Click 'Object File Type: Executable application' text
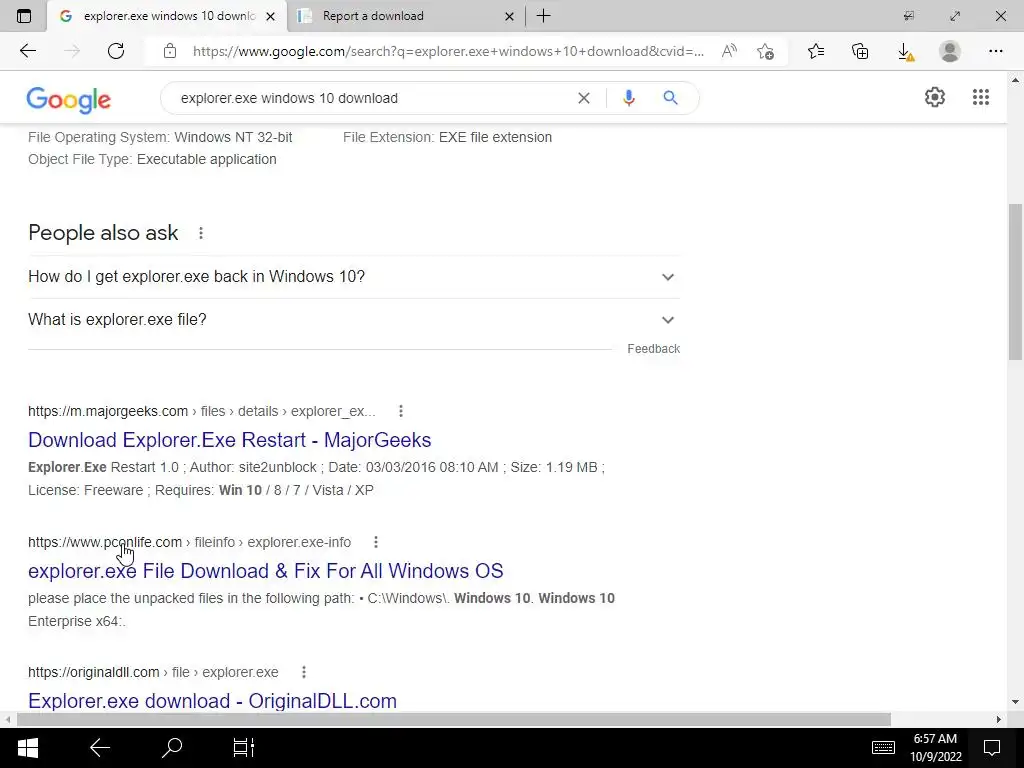1024x768 pixels. 152,159
